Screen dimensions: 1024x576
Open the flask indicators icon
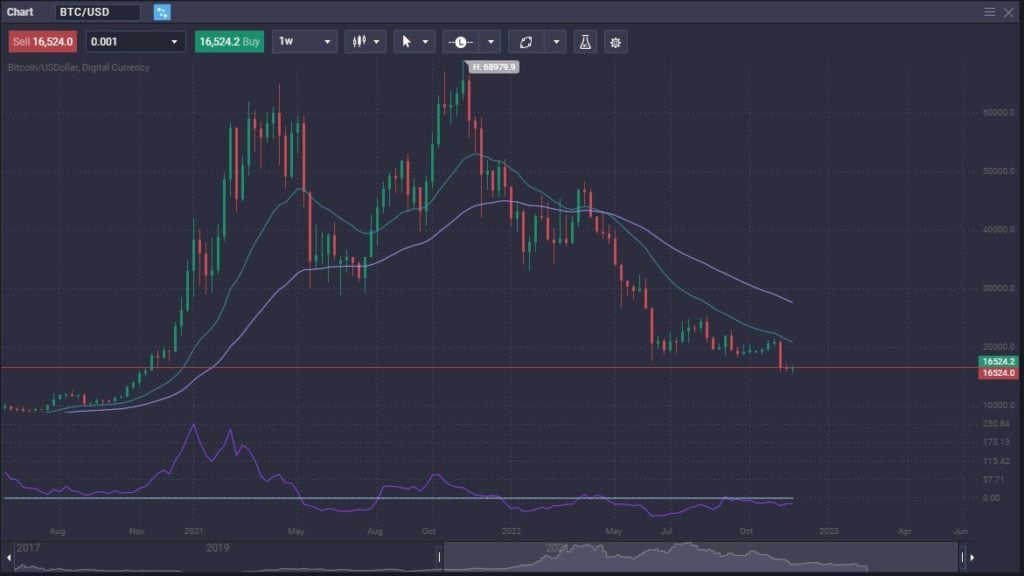coord(585,42)
